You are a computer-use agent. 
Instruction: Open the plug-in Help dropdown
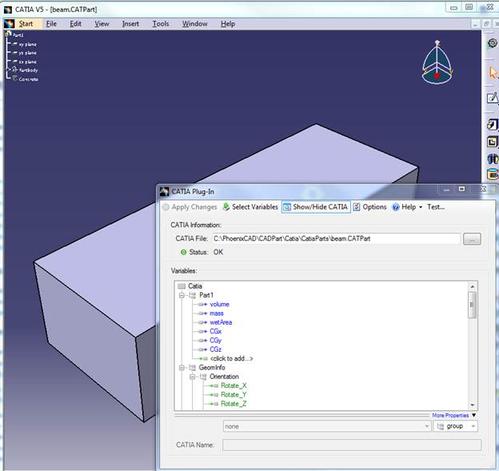[x=407, y=207]
